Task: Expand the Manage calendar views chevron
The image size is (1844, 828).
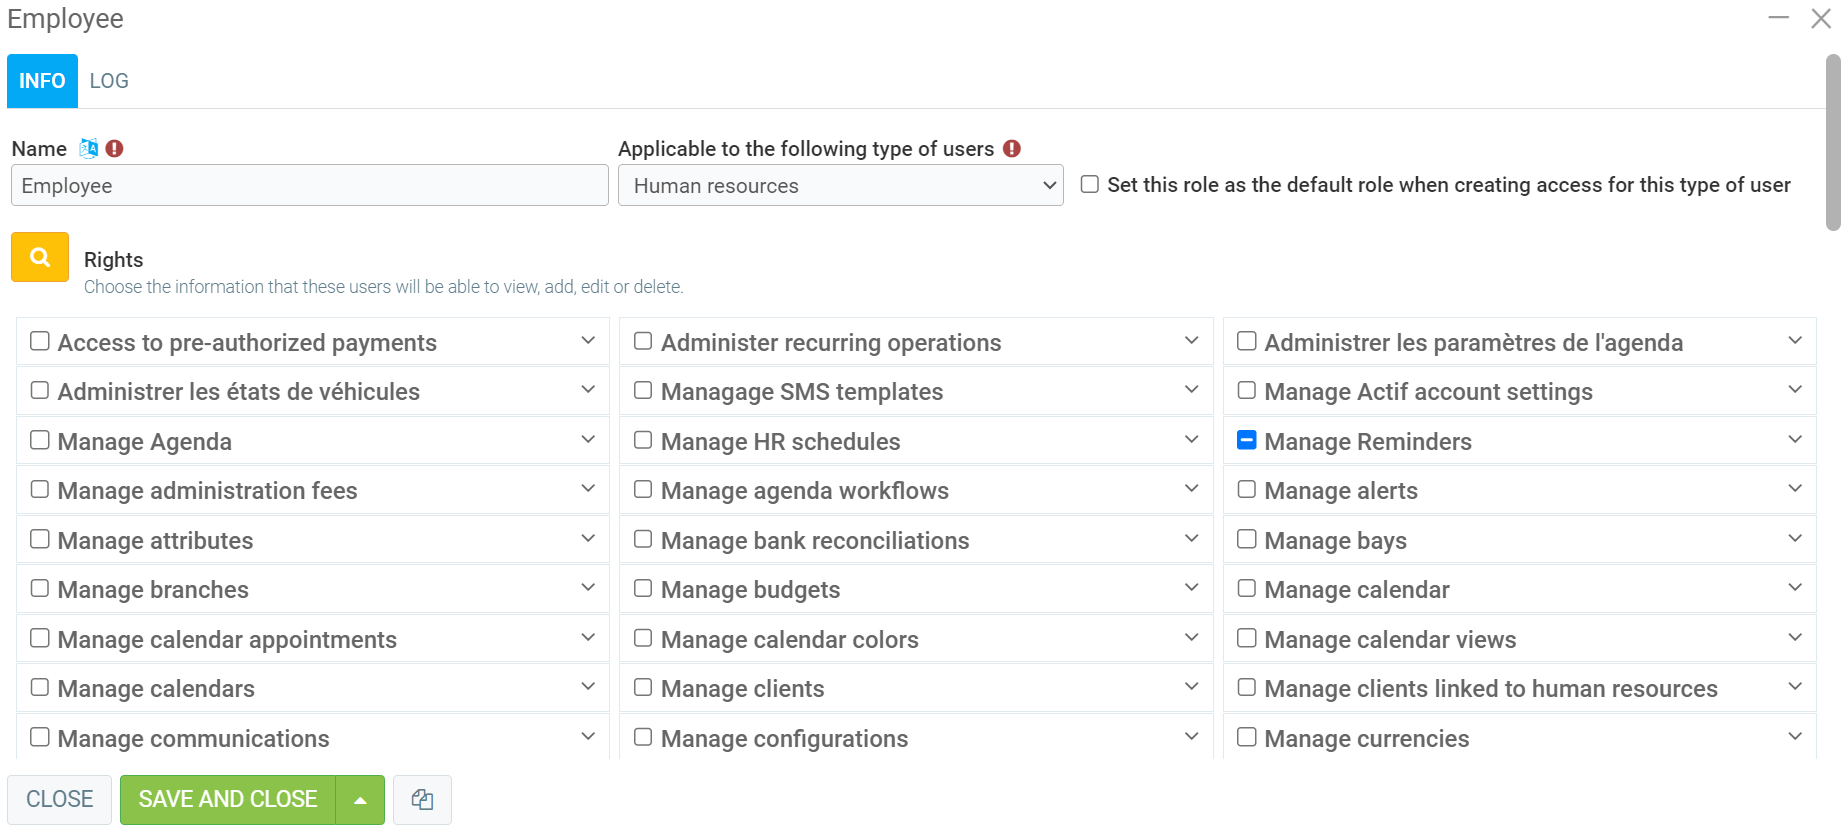Action: click(1794, 638)
